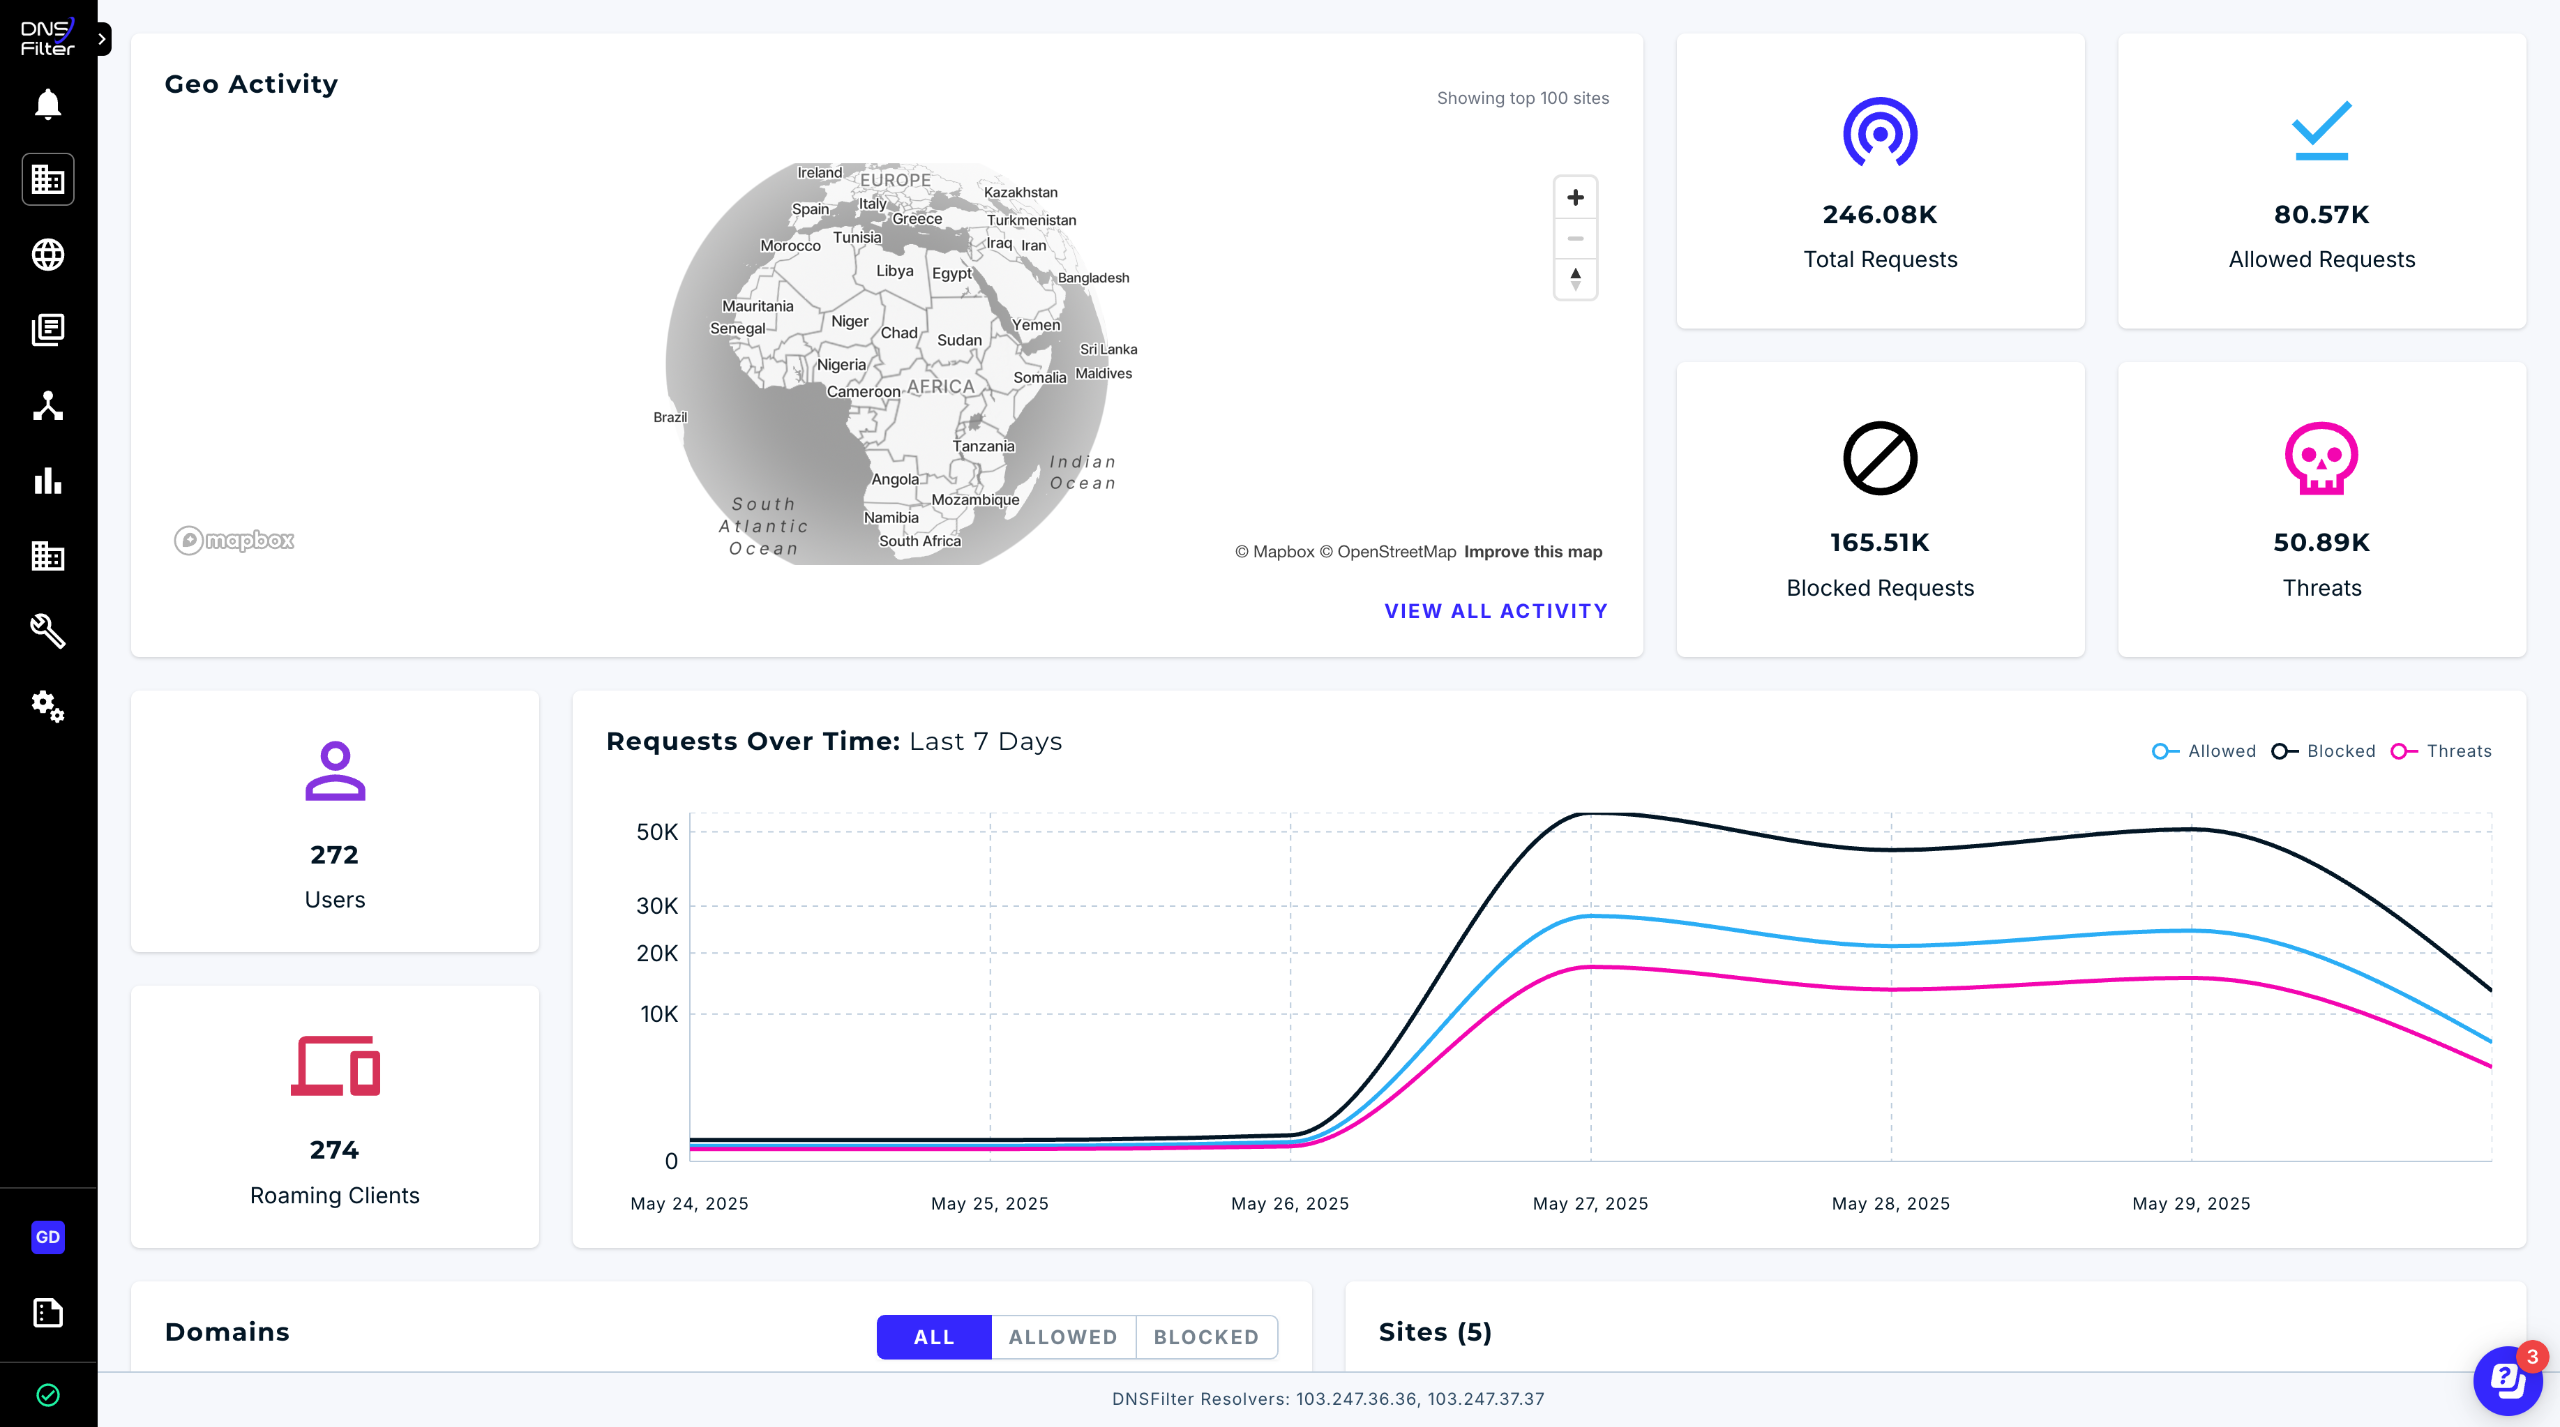This screenshot has width=2560, height=1427.
Task: Open the gears settings icon
Action: pos(48,707)
